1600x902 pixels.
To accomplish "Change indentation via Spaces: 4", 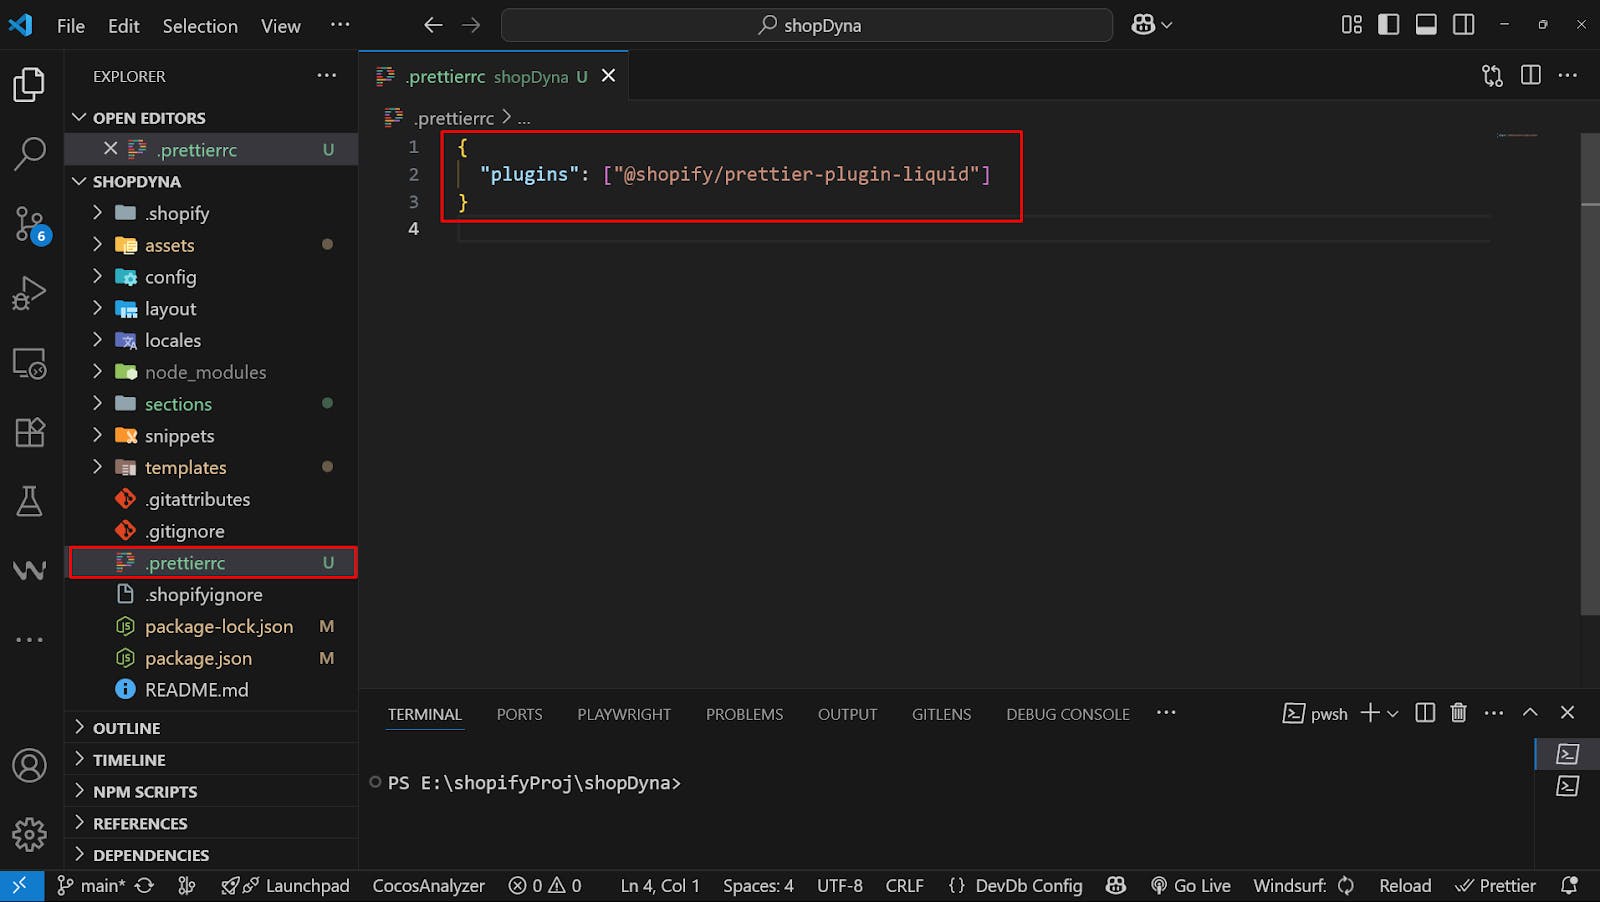I will (758, 886).
